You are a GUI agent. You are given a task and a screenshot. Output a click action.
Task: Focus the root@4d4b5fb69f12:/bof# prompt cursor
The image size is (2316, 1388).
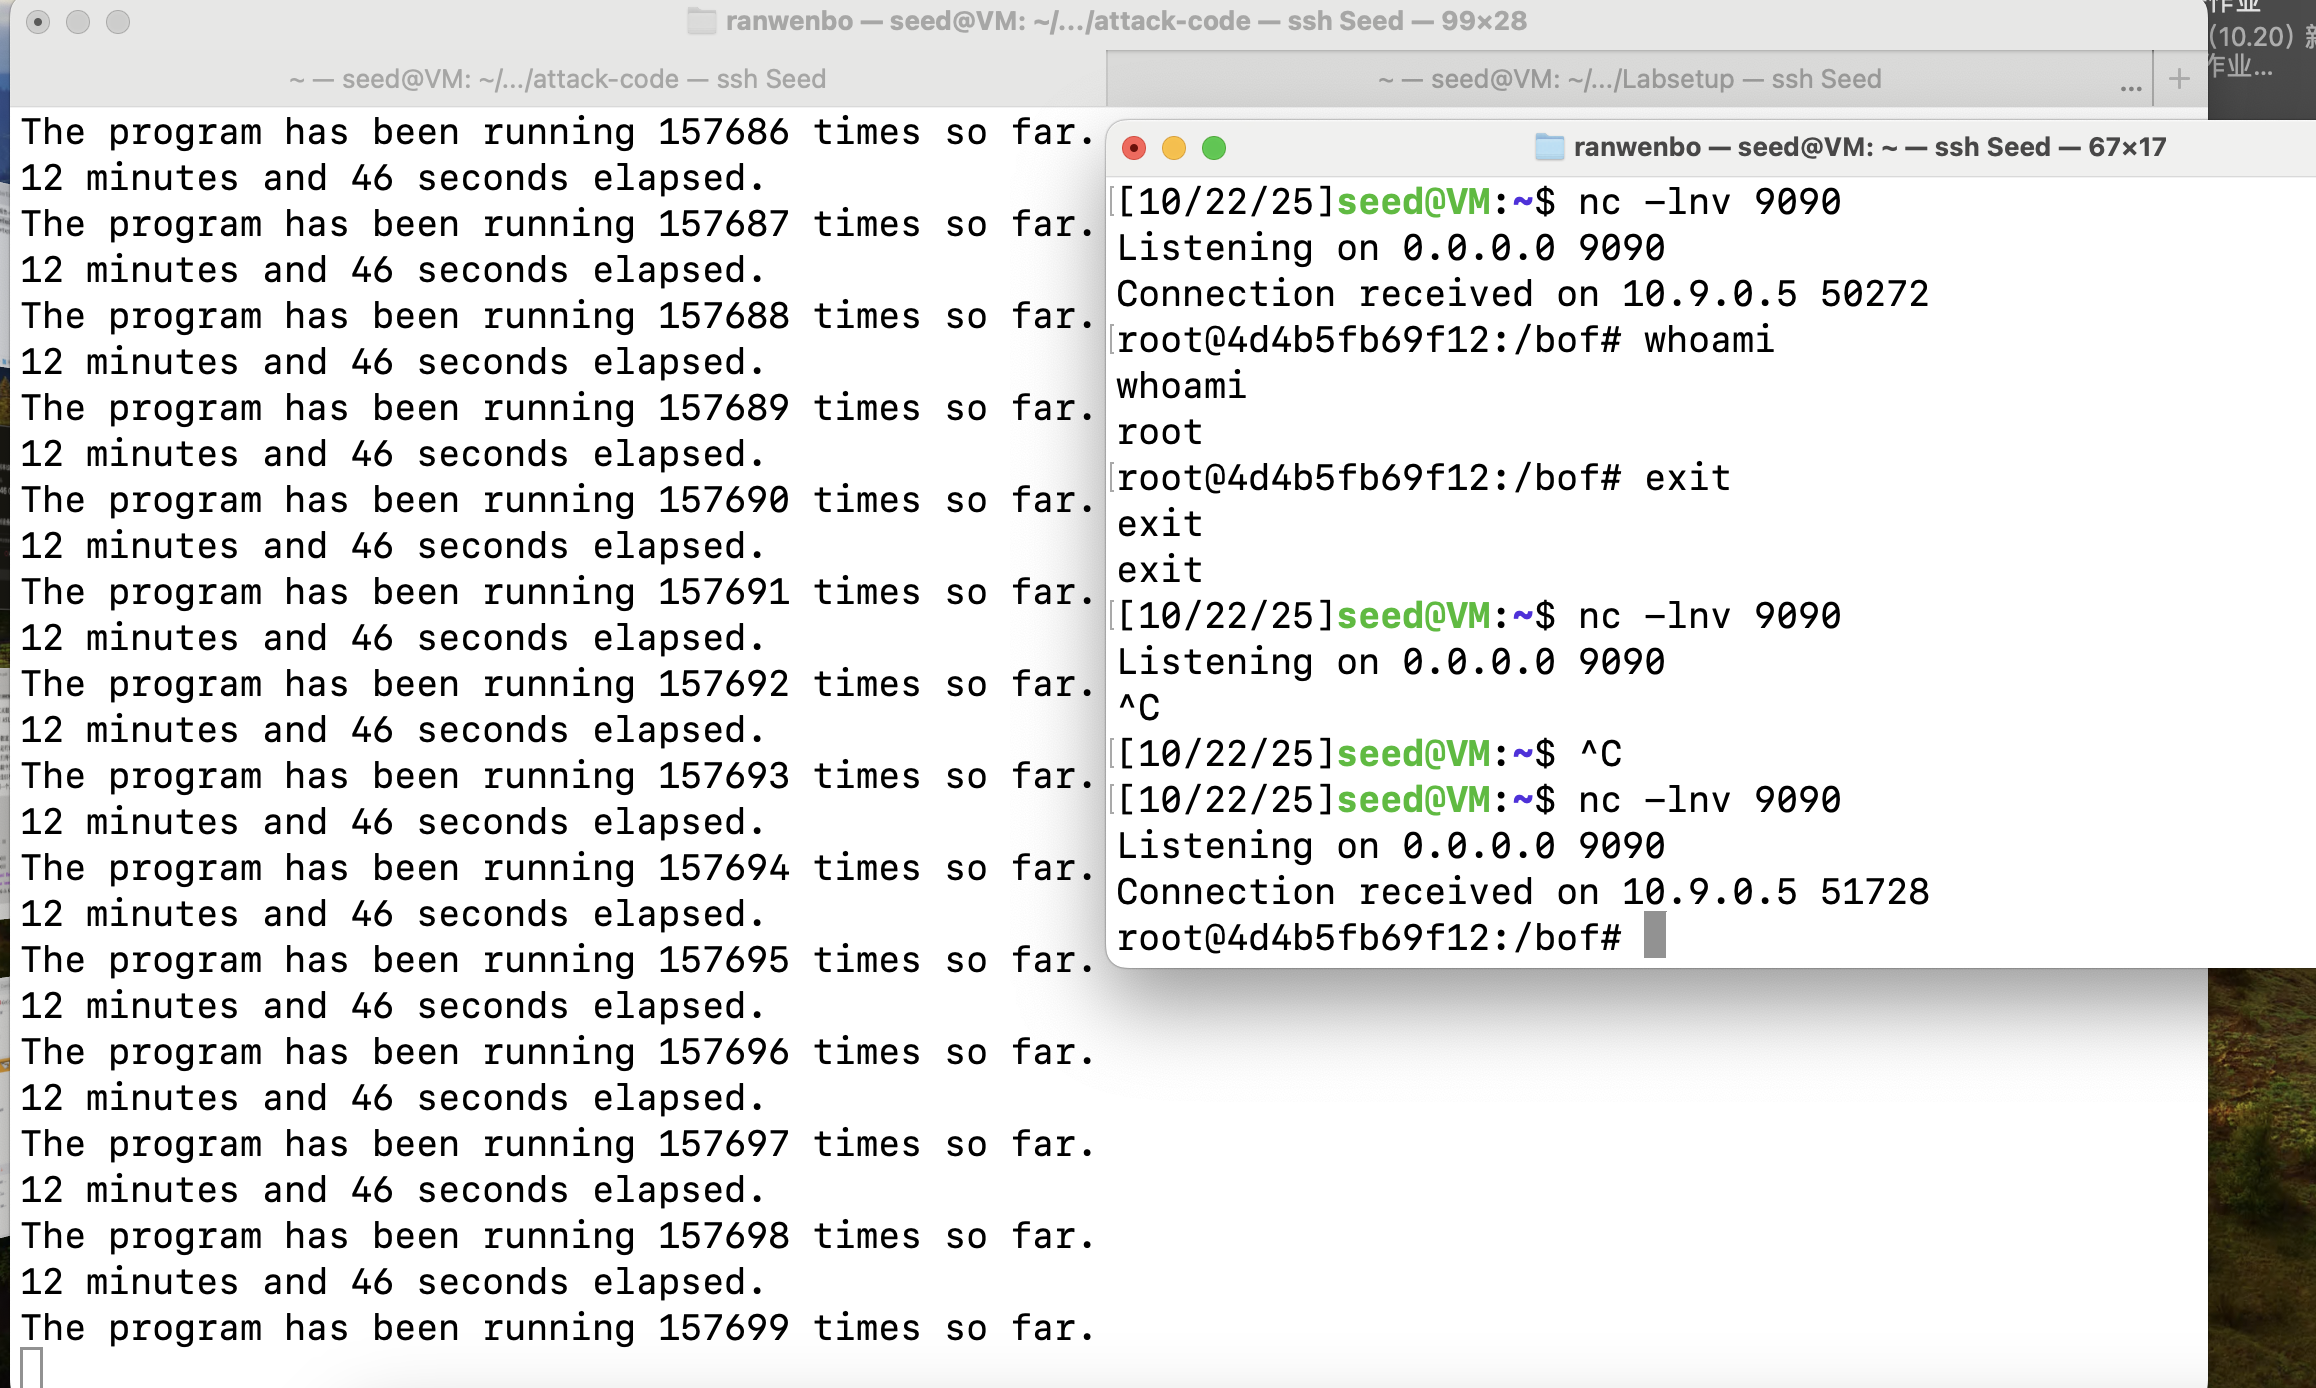click(x=1655, y=936)
